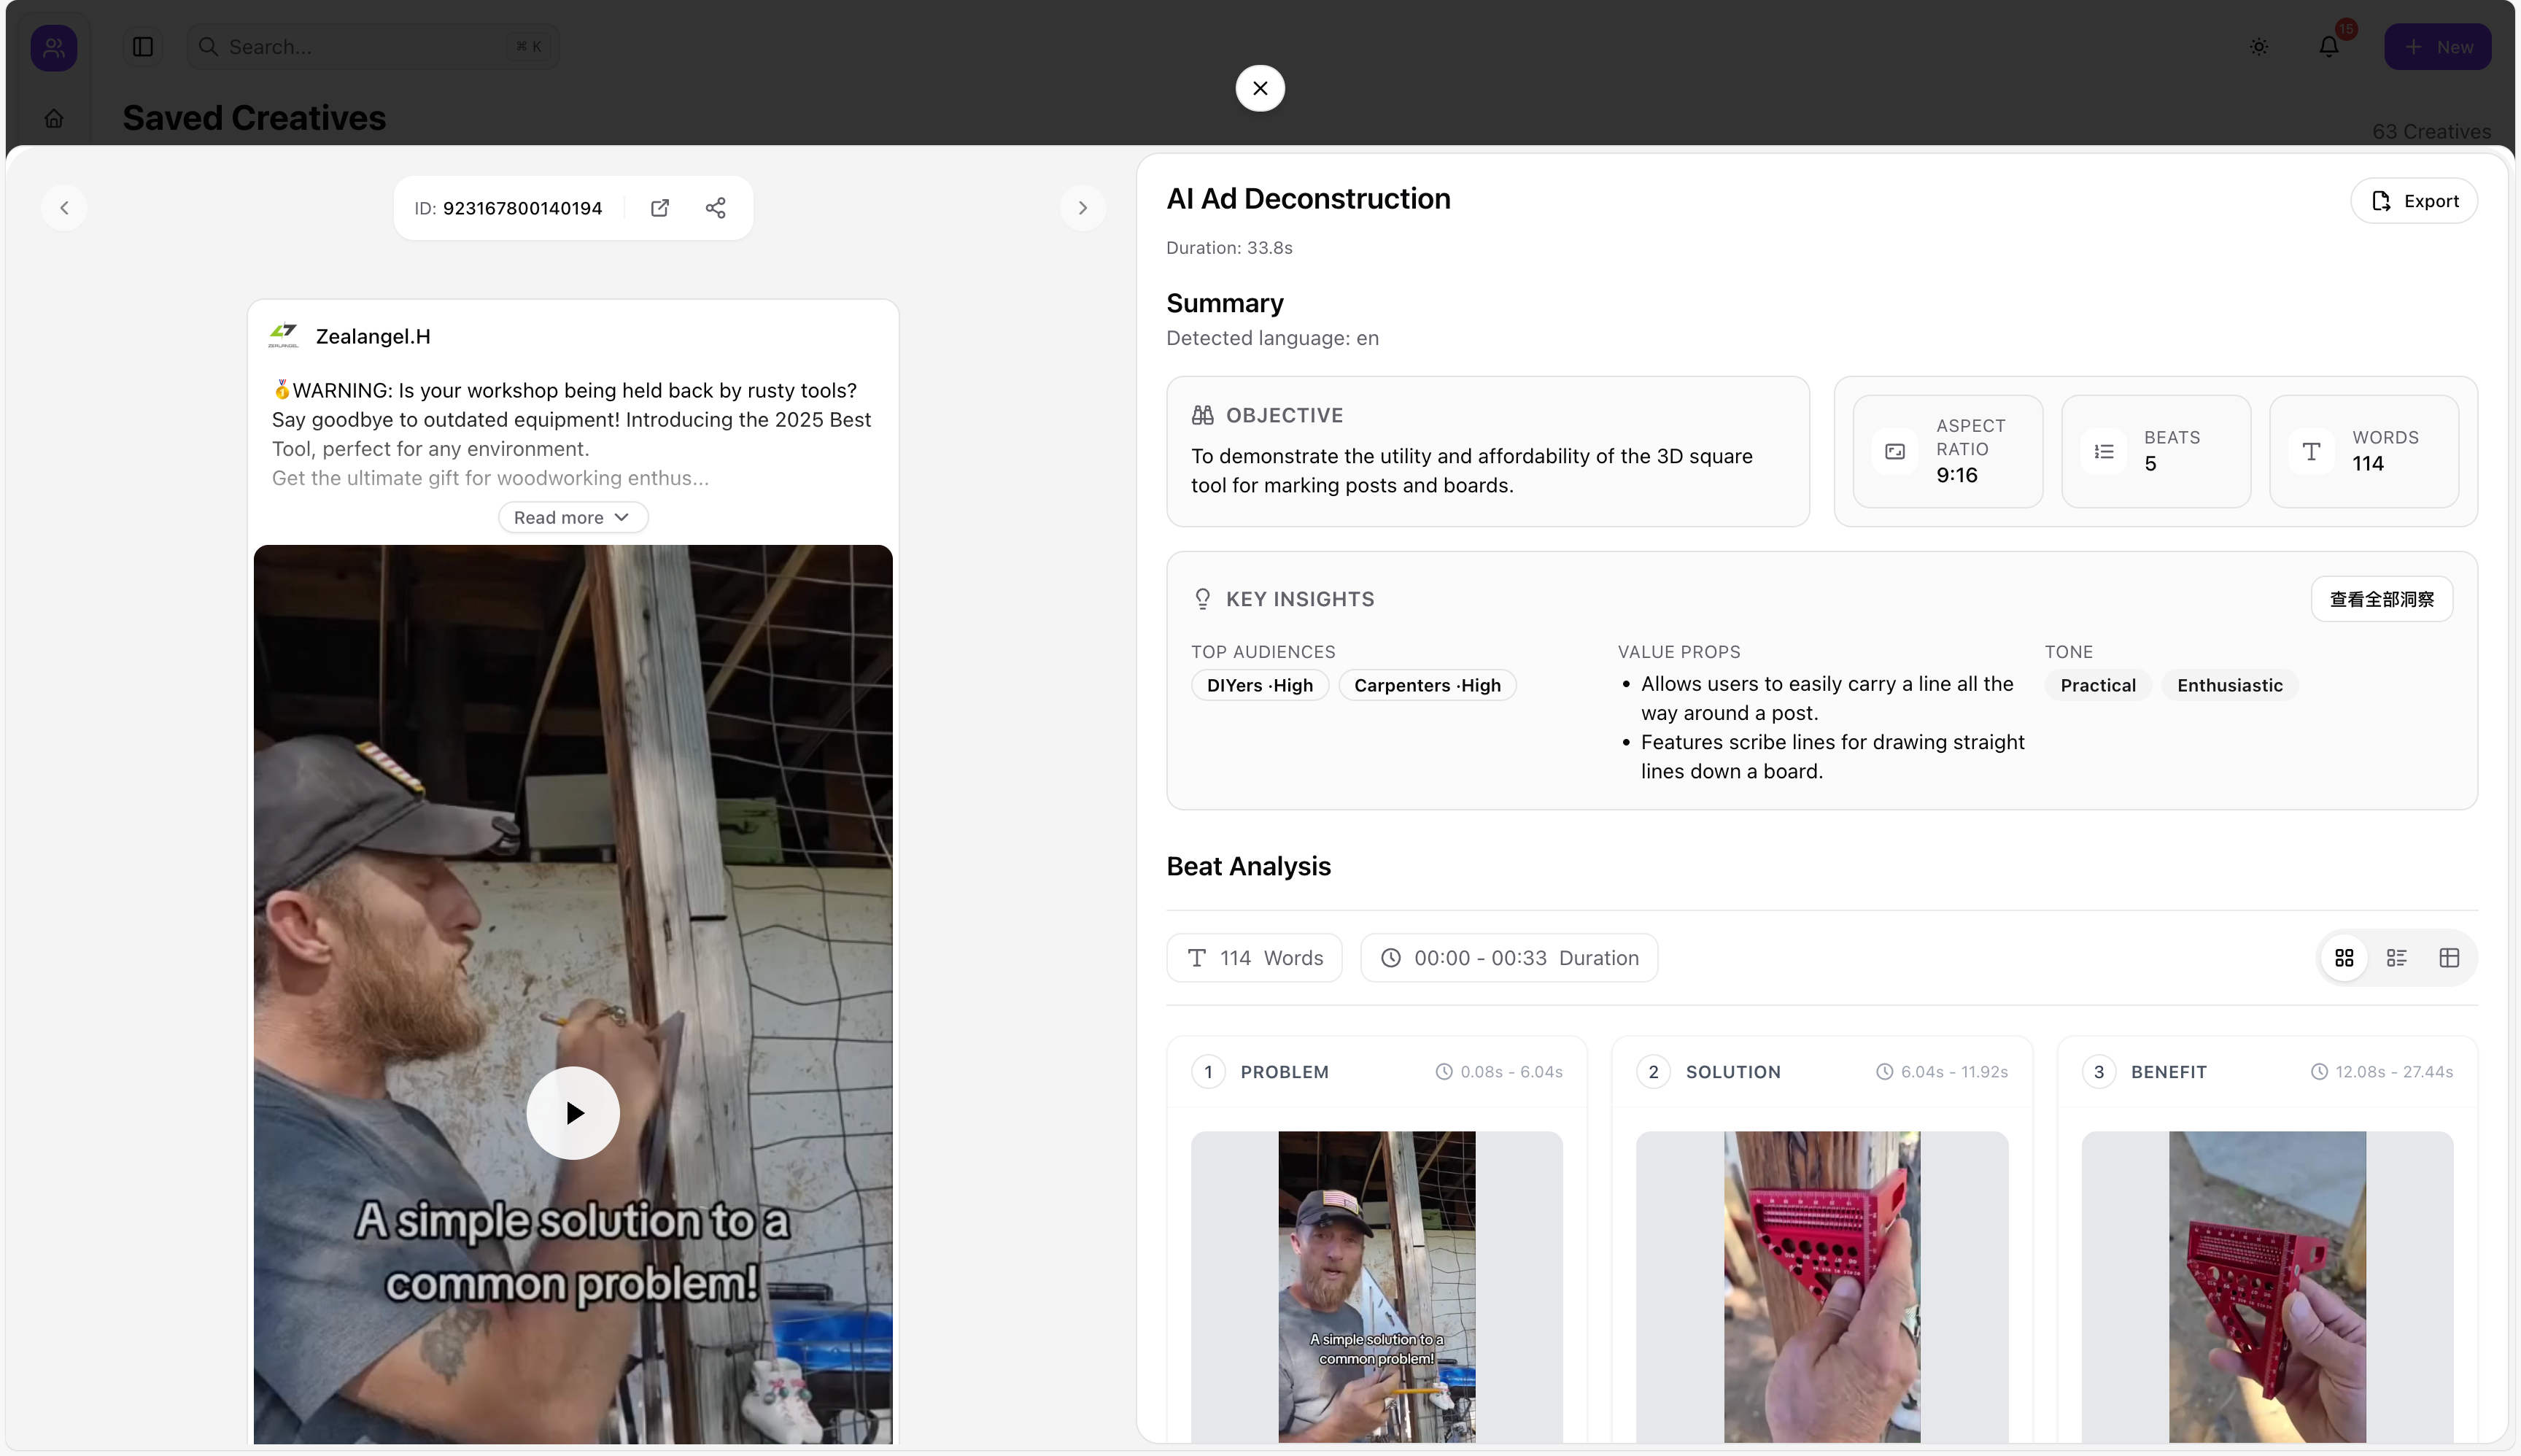Play the ad video

coord(573,1113)
